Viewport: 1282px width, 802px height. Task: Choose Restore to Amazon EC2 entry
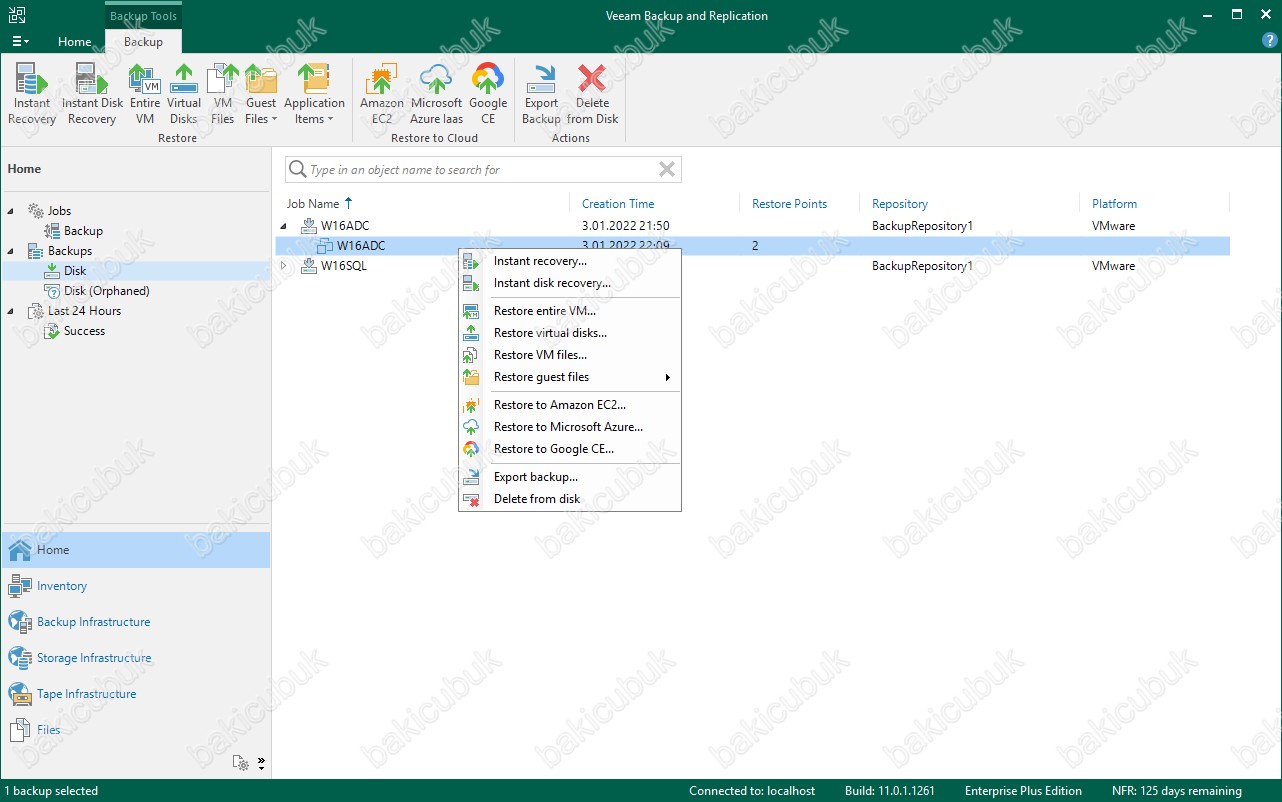pos(570,405)
